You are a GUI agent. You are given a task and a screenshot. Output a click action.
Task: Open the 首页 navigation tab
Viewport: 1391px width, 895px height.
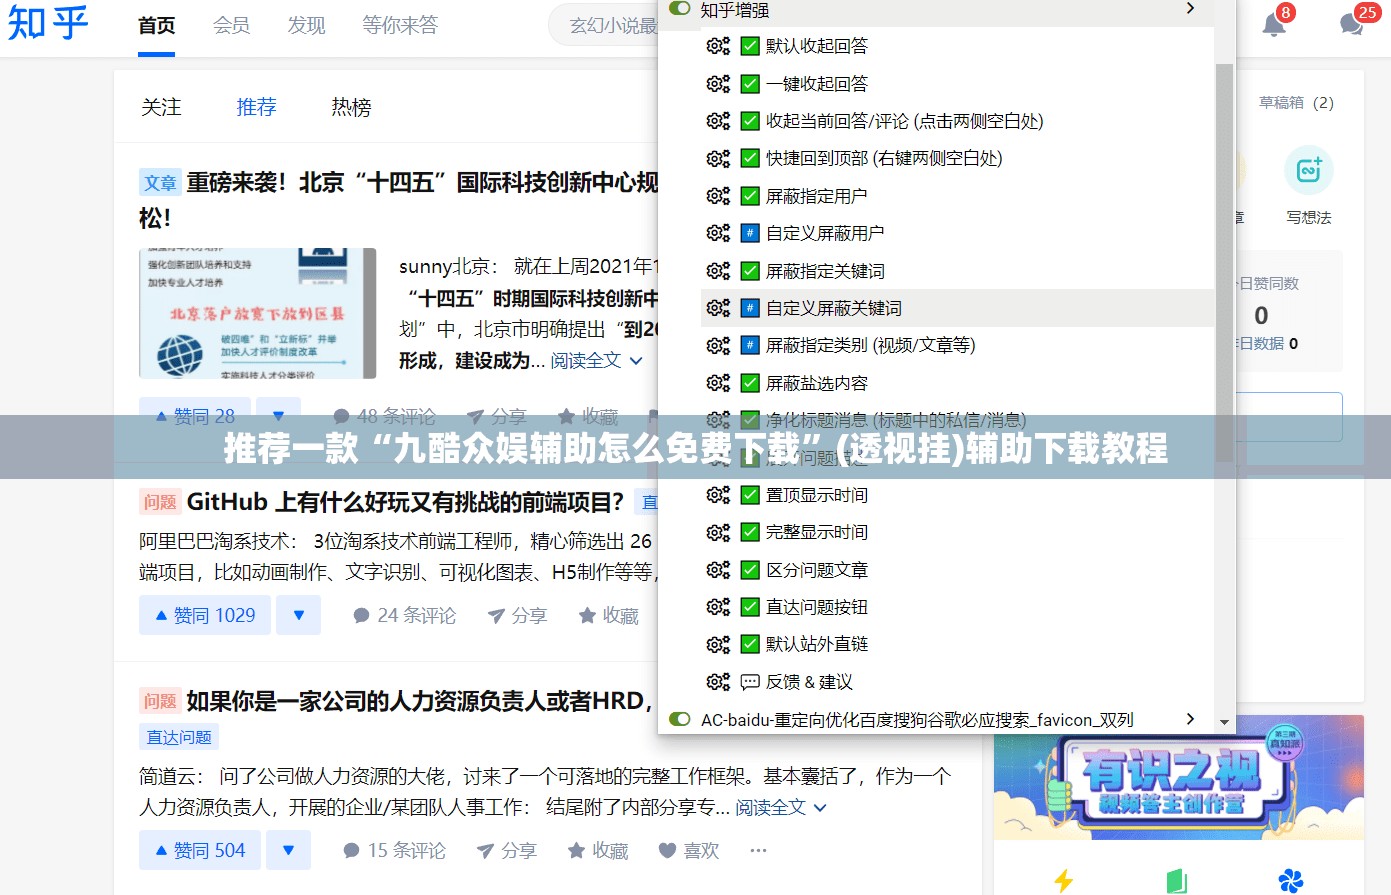tap(157, 25)
